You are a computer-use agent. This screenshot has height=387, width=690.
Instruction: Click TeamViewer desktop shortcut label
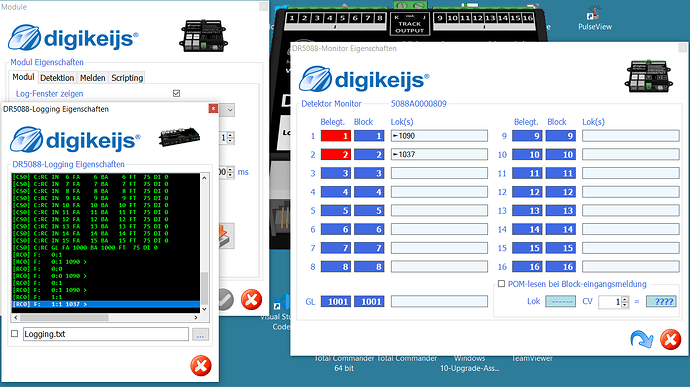(532, 358)
